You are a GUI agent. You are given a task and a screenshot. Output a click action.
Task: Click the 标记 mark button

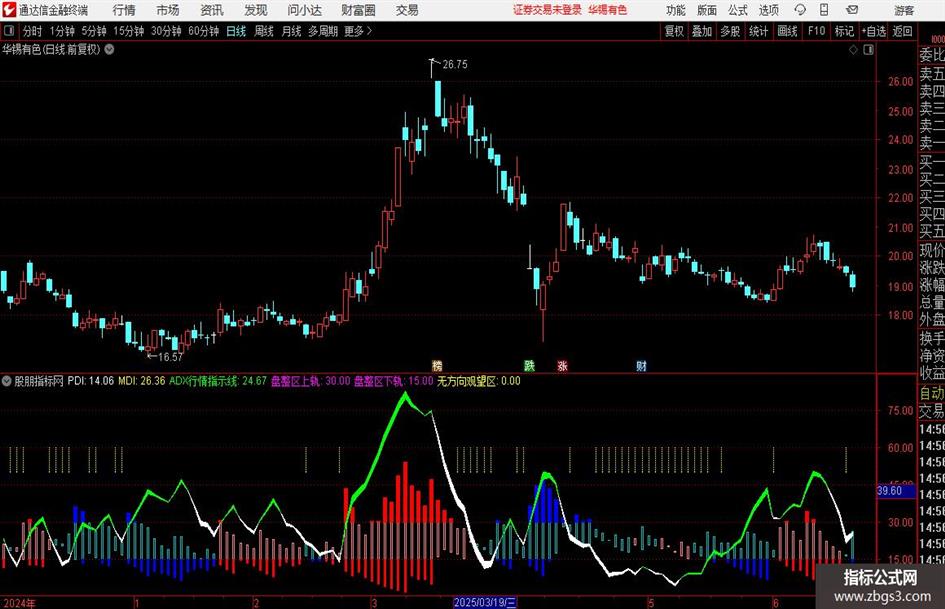tap(844, 31)
